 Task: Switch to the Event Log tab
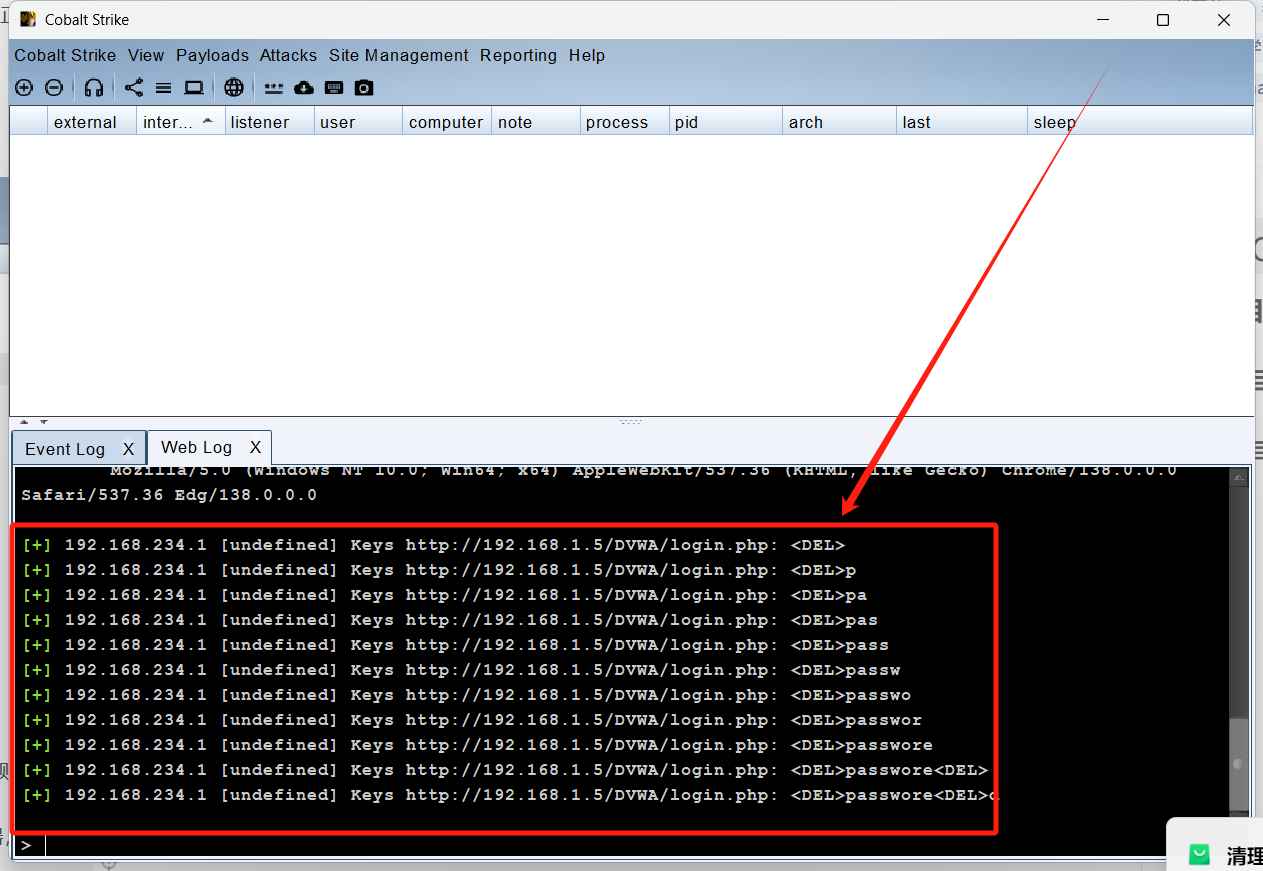(65, 449)
